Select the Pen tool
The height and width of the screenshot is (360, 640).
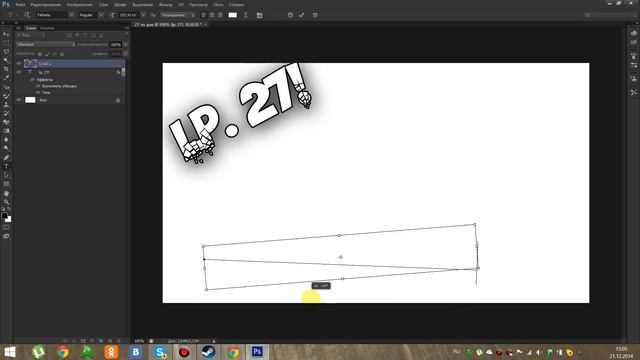point(6,158)
